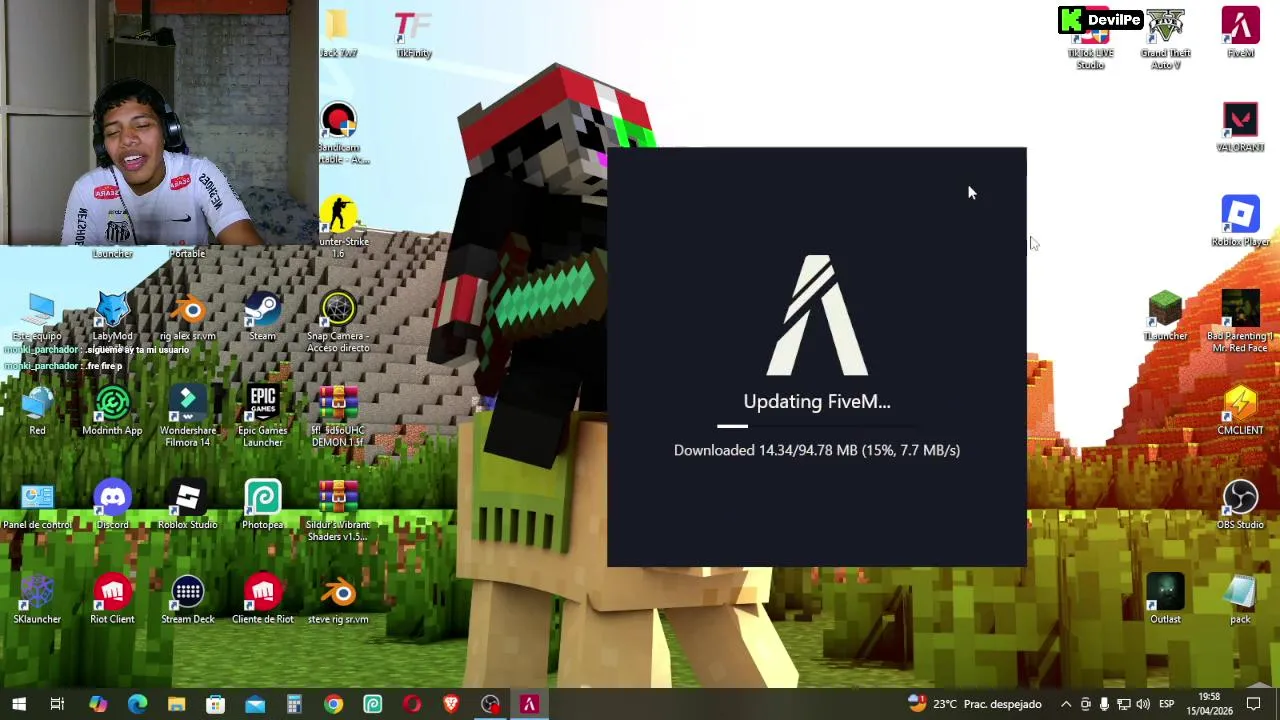
Task: Open the pack file on desktop
Action: point(1240,600)
